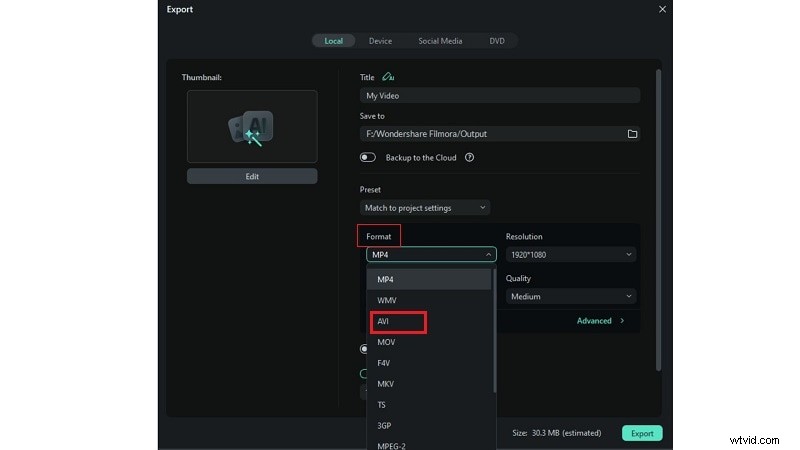Select 3GP in the format list
The image size is (800, 450).
click(429, 426)
